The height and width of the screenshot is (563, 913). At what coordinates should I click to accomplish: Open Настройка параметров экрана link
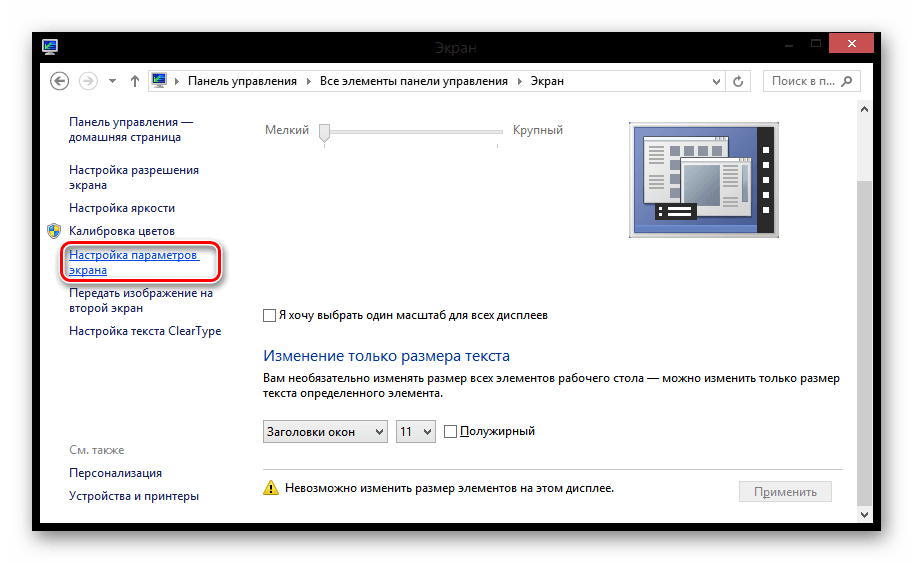(x=134, y=262)
